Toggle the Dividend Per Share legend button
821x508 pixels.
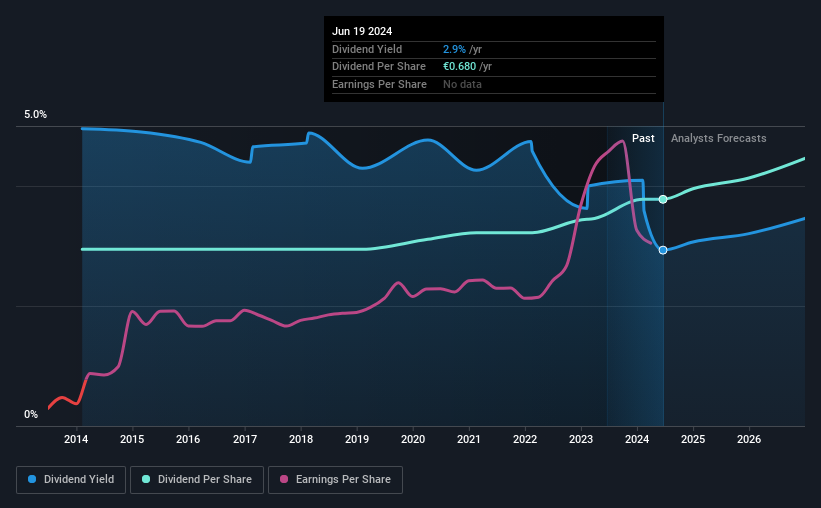click(197, 480)
